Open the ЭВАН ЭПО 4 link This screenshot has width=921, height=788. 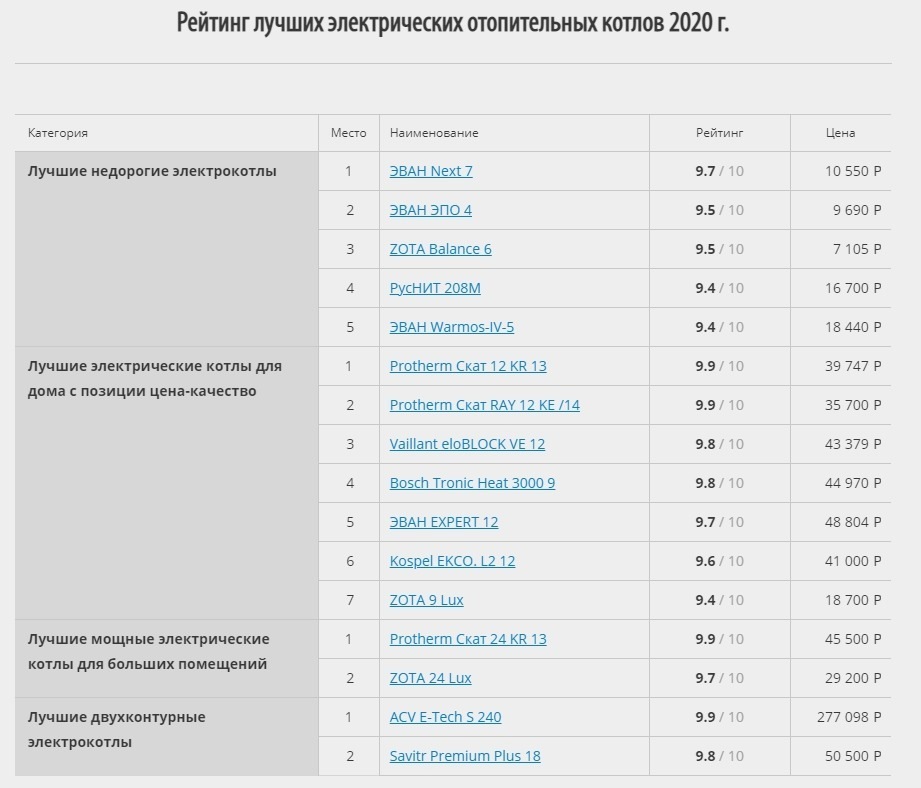431,210
